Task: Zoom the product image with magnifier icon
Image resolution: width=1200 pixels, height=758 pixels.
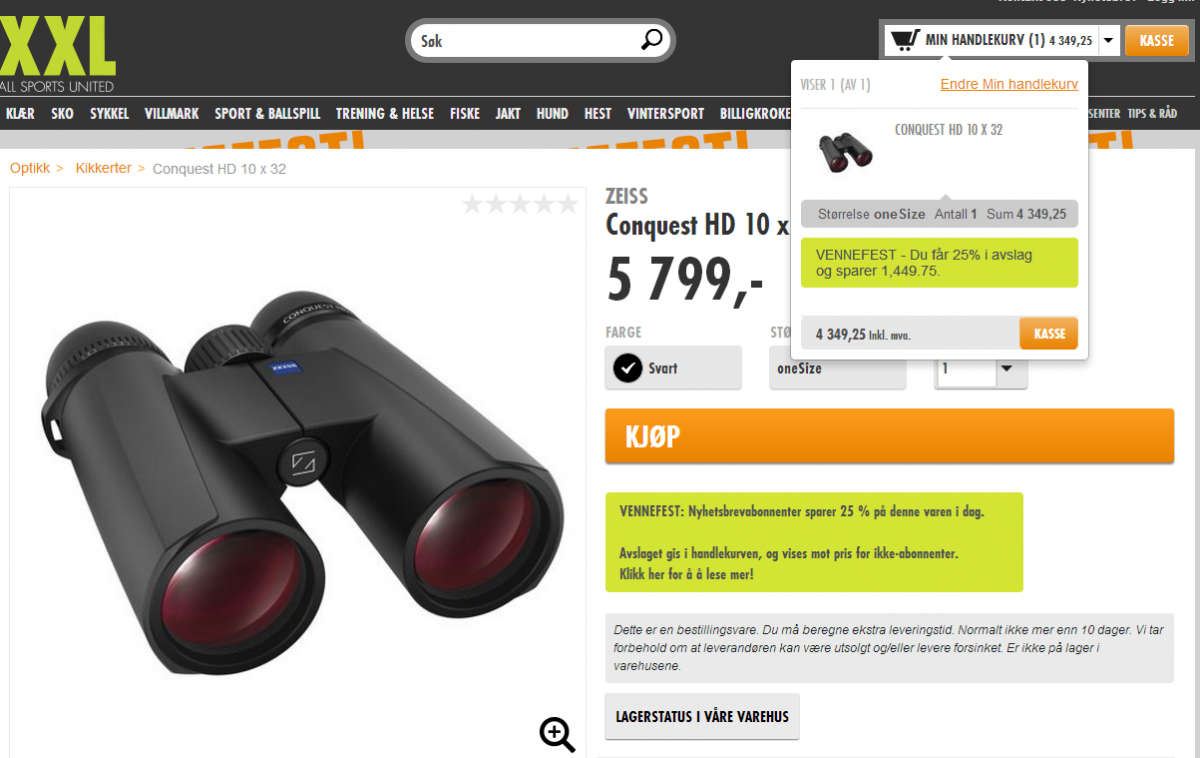Action: tap(557, 734)
